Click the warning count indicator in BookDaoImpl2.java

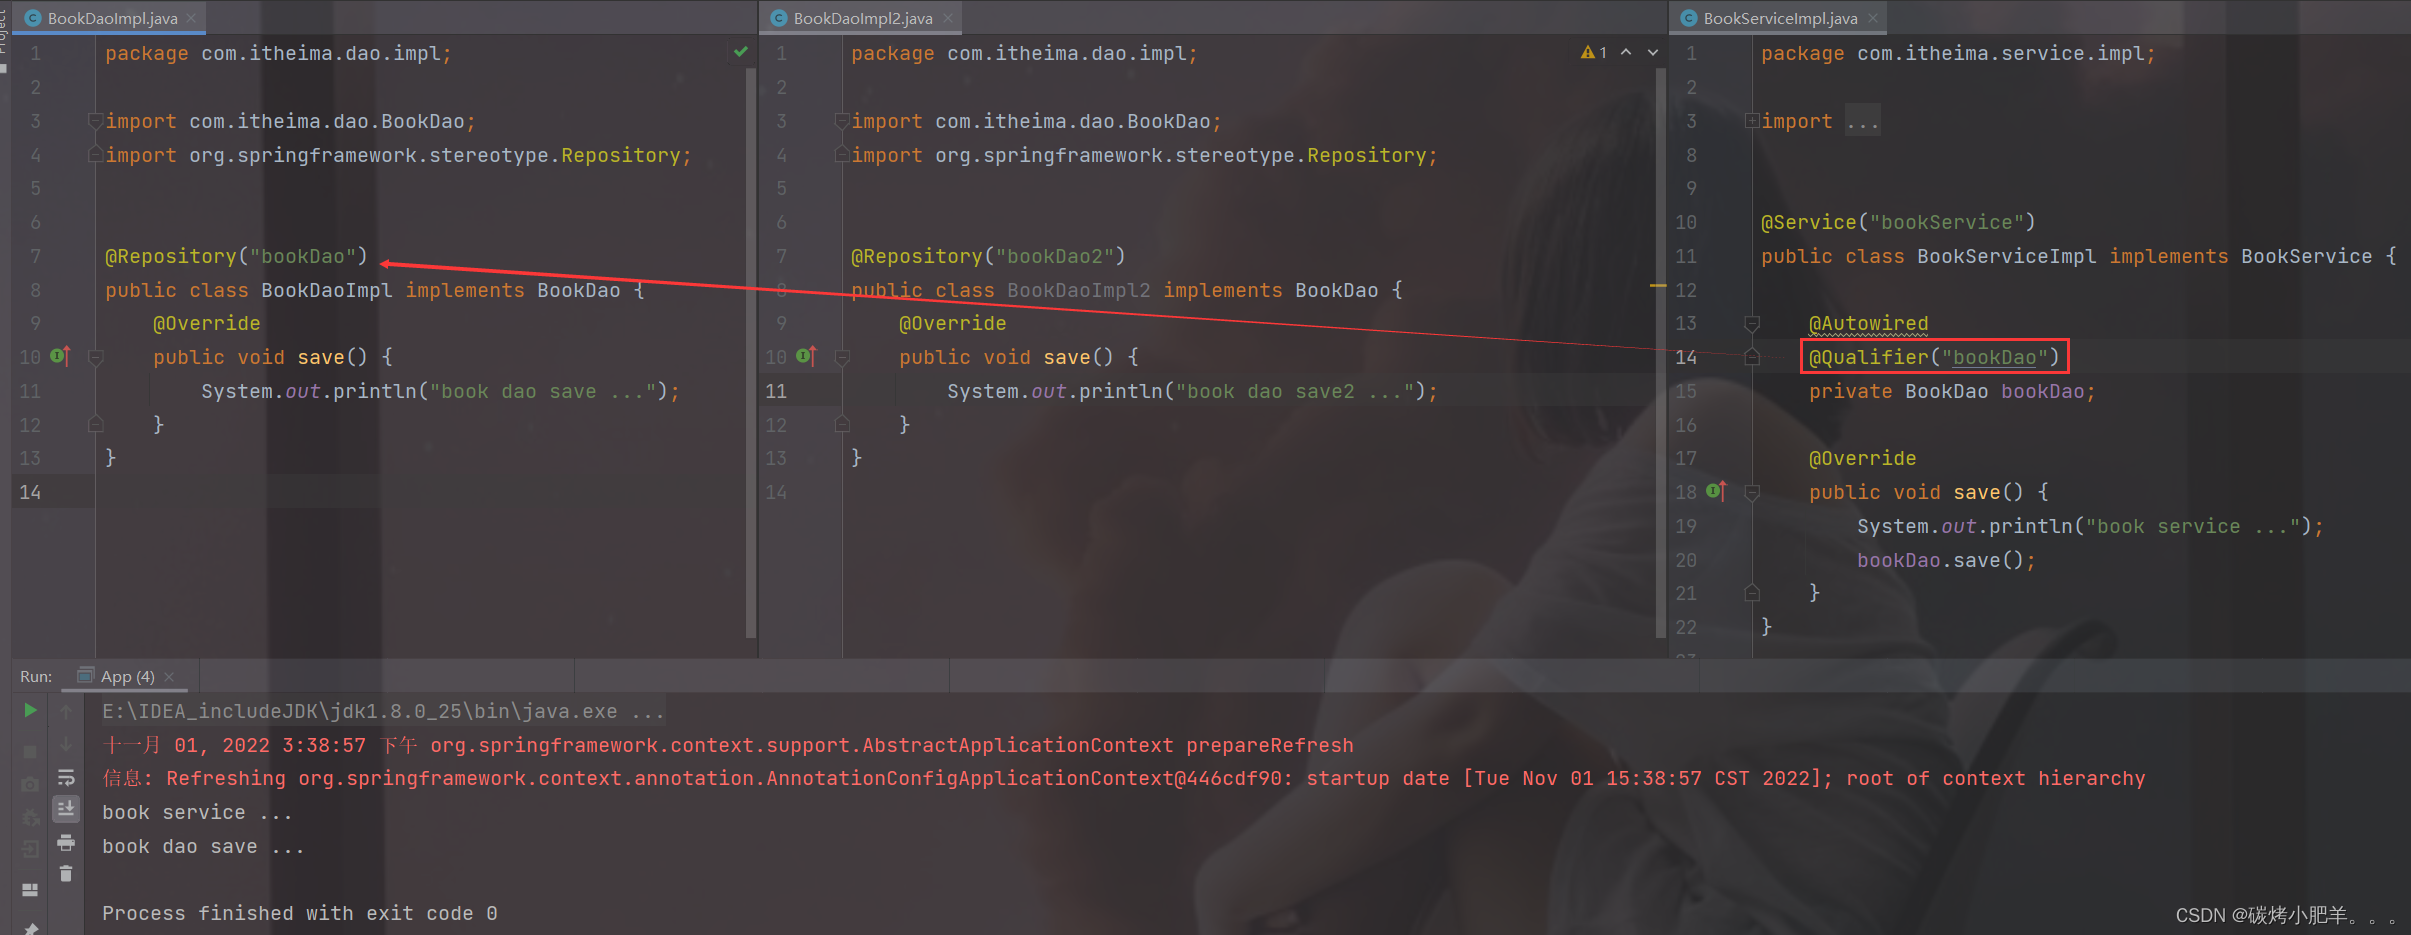(x=1594, y=52)
